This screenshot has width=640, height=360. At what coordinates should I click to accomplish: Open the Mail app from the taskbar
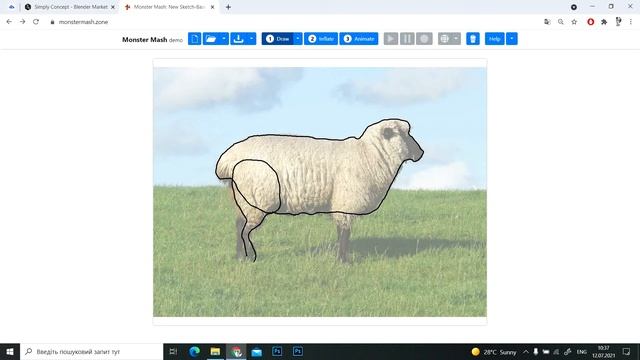(x=257, y=351)
